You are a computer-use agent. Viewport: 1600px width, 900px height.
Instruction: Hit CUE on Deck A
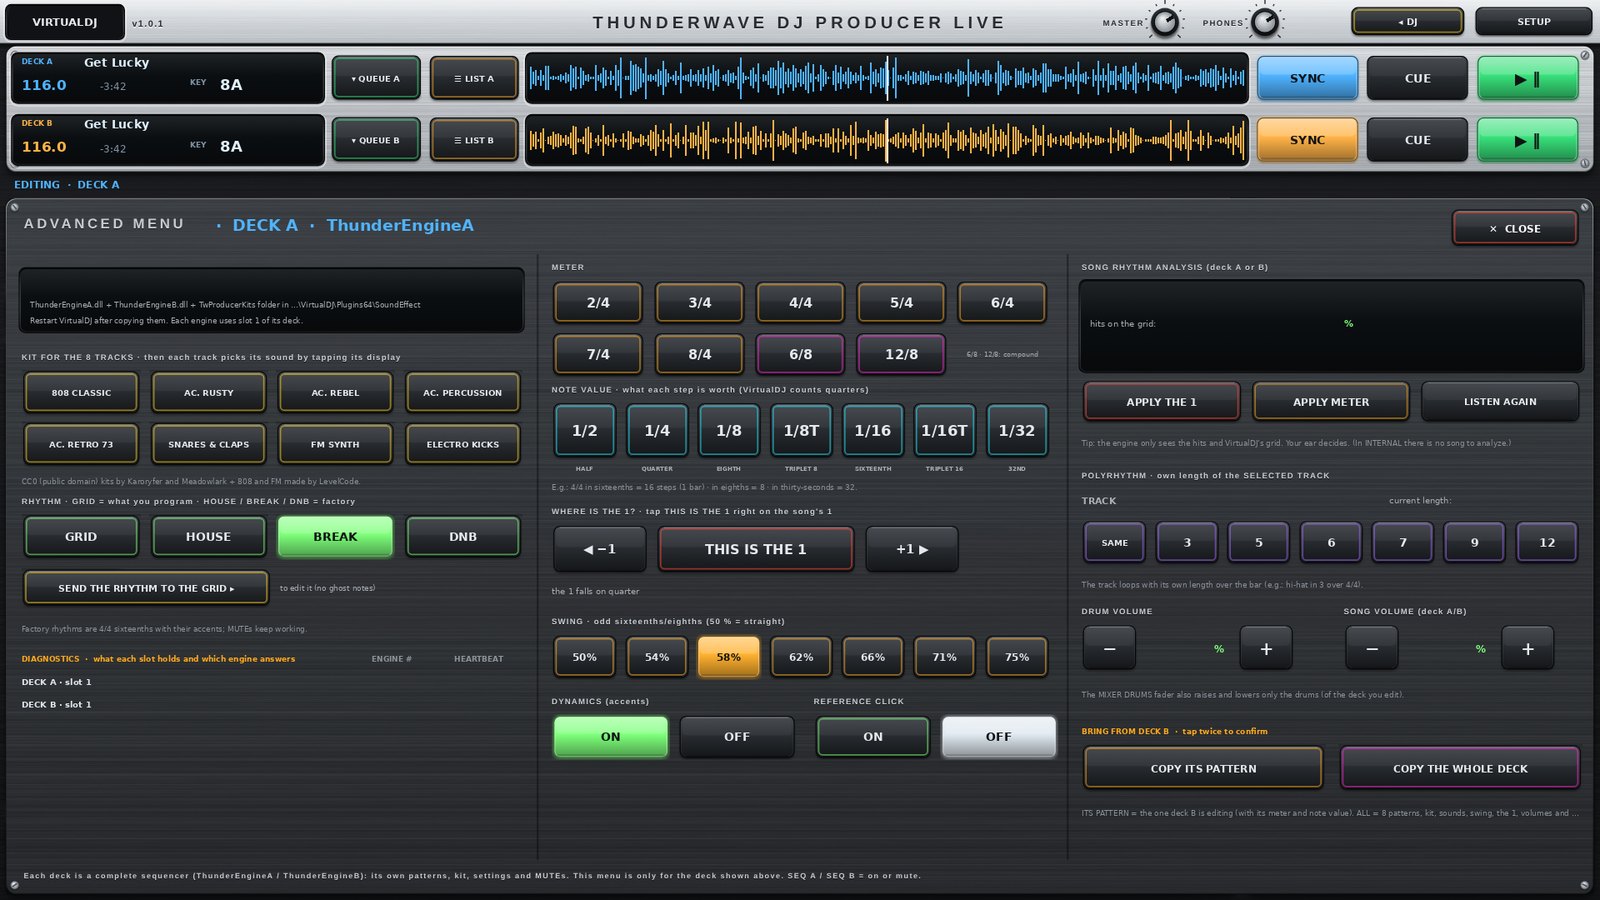pos(1417,78)
